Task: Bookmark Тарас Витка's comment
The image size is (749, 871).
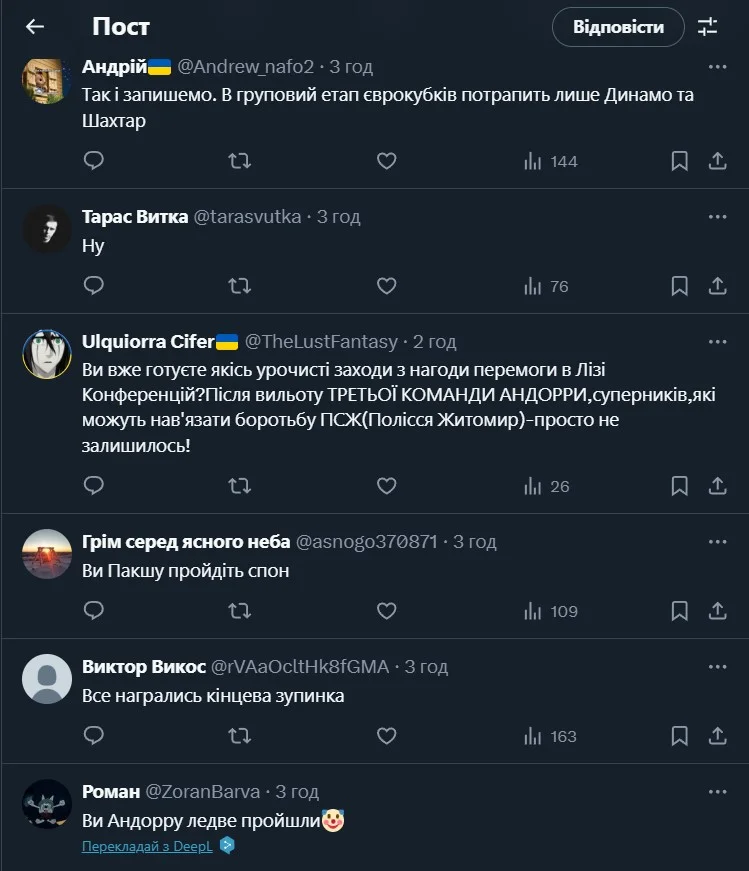Action: pyautogui.click(x=679, y=286)
